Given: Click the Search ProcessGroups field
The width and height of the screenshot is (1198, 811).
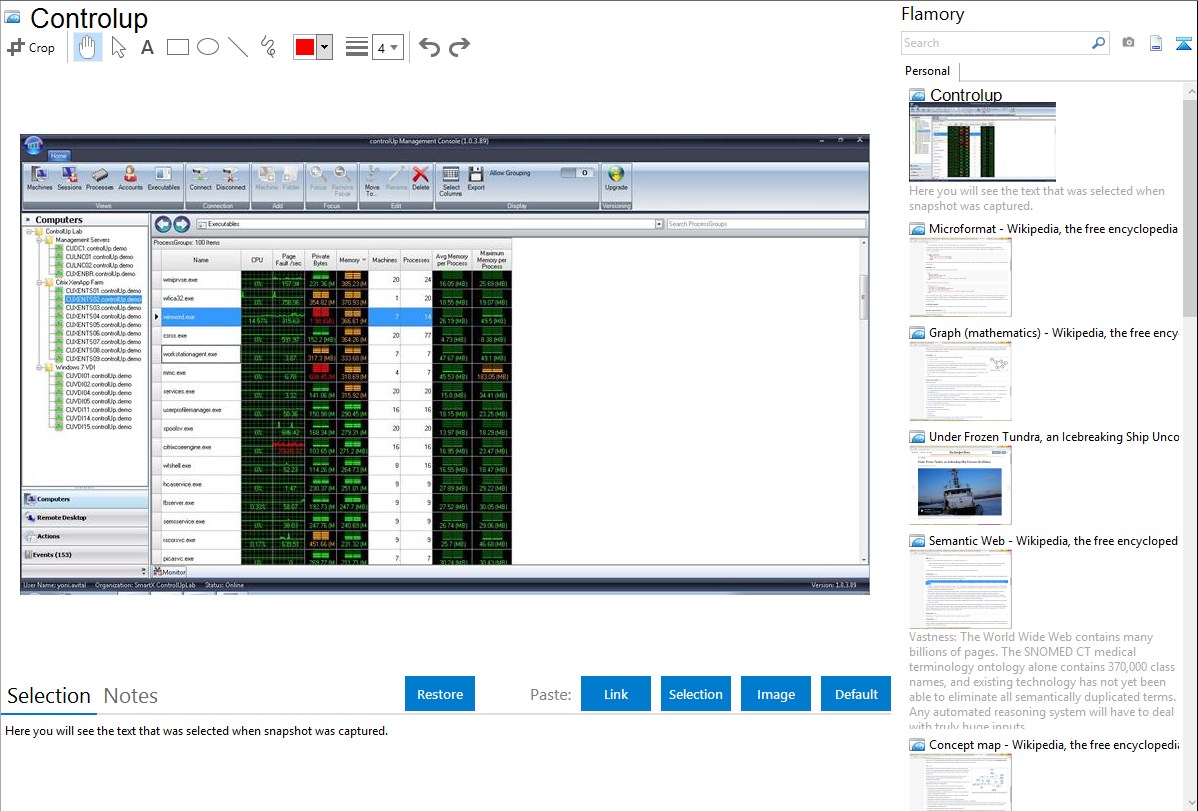Looking at the screenshot, I should pos(766,224).
